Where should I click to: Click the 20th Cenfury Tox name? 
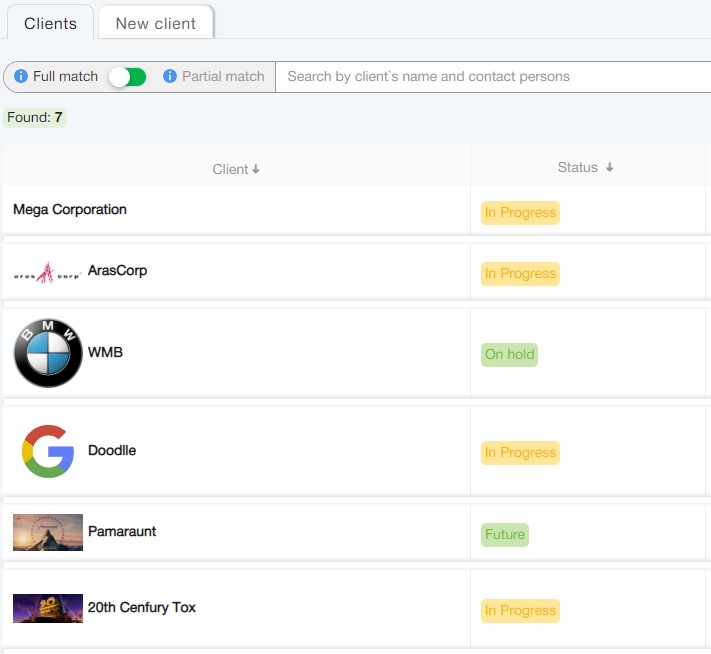tap(142, 608)
